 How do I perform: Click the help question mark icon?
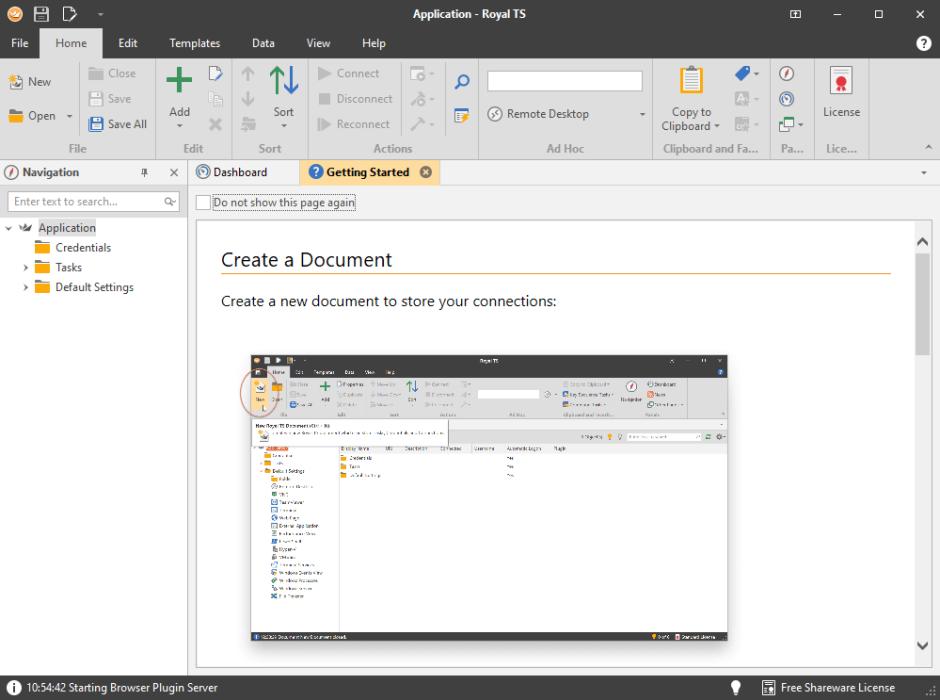point(923,43)
